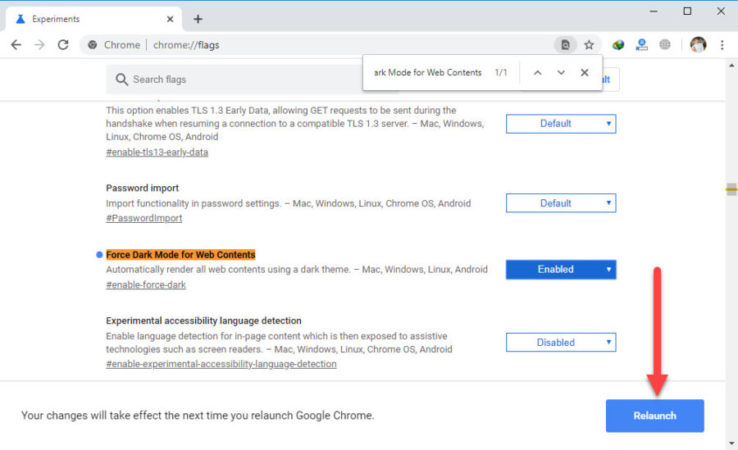Open the #enable-force-dark link
This screenshot has width=738, height=450.
146,285
